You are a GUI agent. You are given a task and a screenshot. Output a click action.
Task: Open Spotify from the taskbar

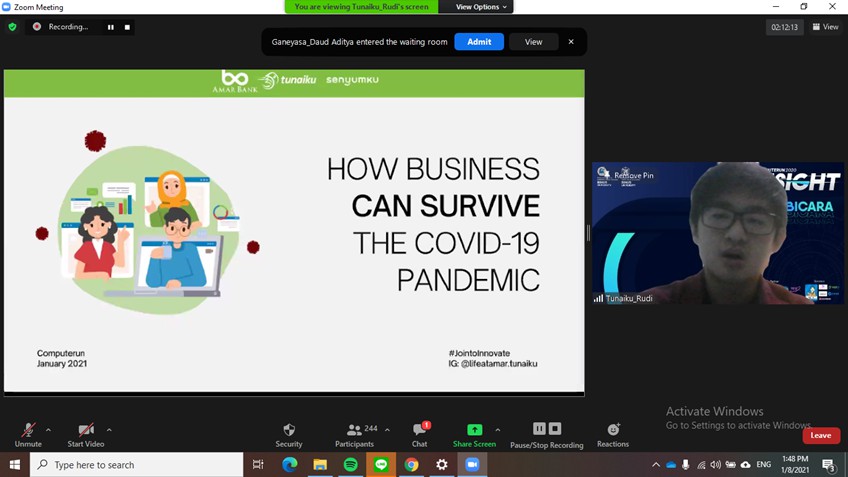(350, 465)
